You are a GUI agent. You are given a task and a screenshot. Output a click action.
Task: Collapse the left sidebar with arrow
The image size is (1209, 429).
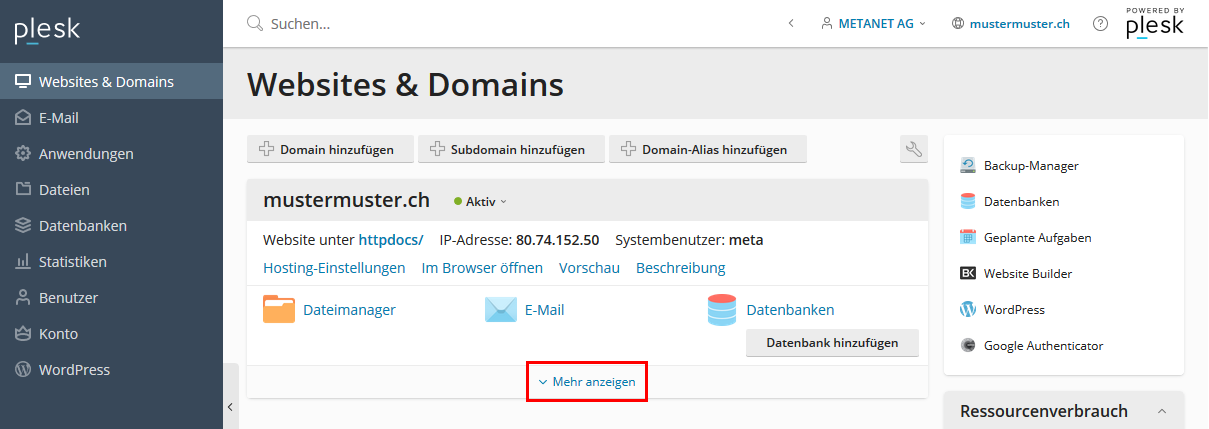coord(230,407)
